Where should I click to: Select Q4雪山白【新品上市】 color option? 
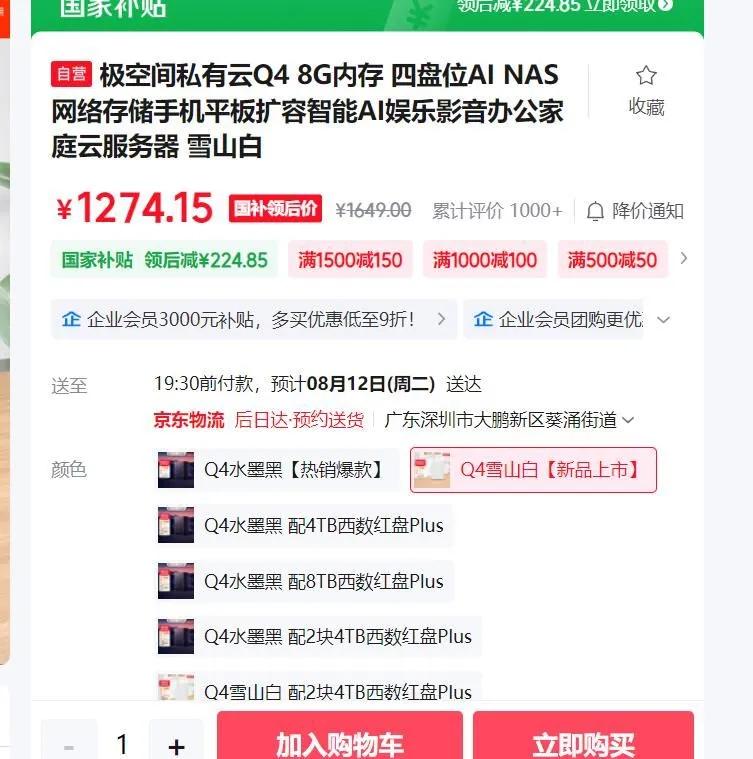click(x=533, y=470)
